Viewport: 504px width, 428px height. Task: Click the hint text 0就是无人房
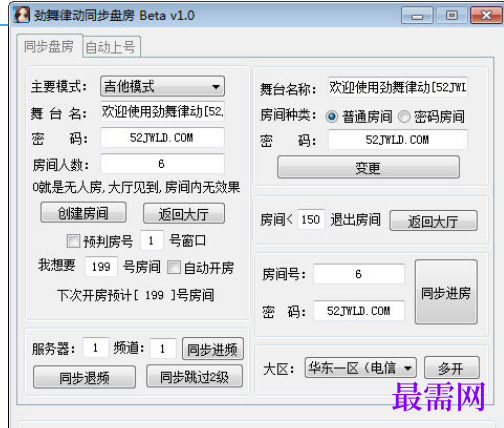tap(67, 188)
